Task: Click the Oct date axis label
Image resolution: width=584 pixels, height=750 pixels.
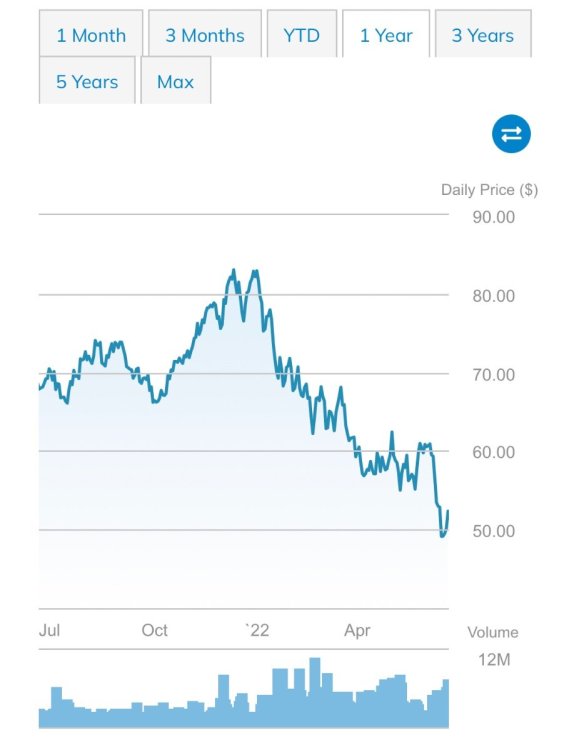Action: [154, 630]
